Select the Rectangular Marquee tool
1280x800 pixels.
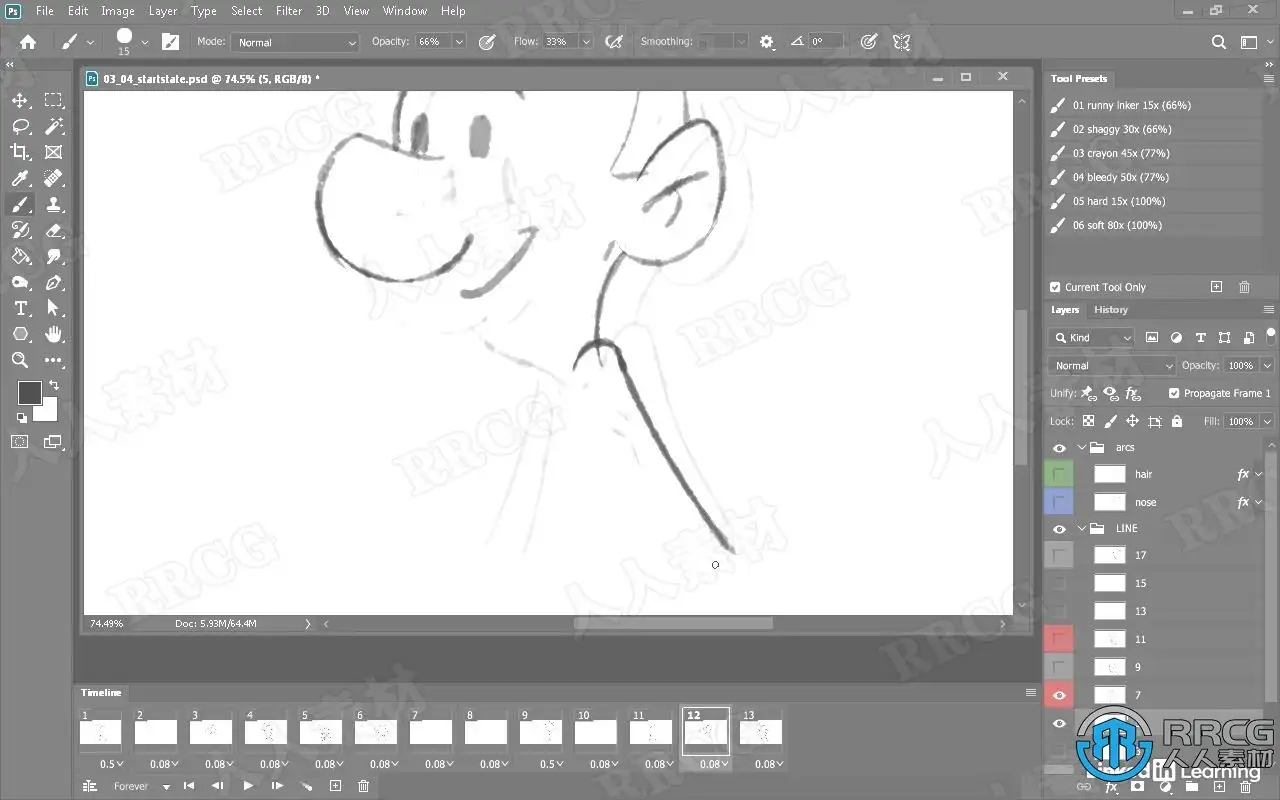coord(54,100)
